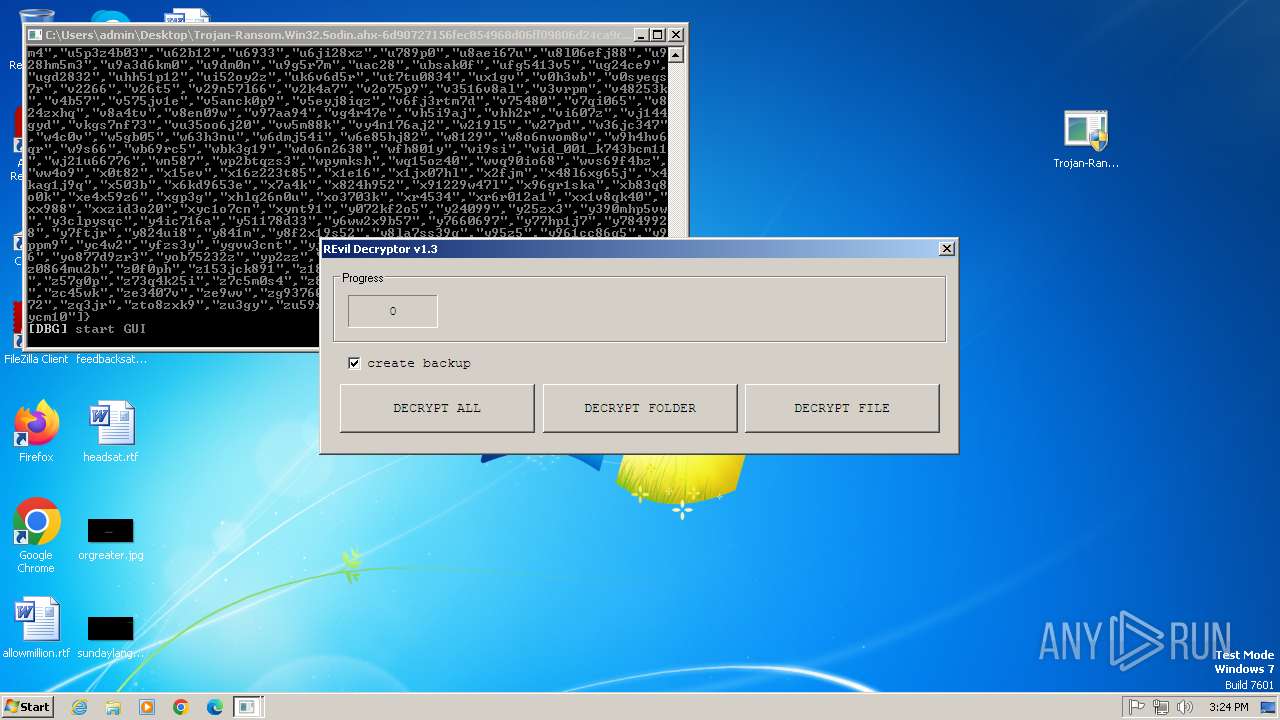Click the clock showing 3:24 PM
1280x720 pixels.
click(1228, 707)
